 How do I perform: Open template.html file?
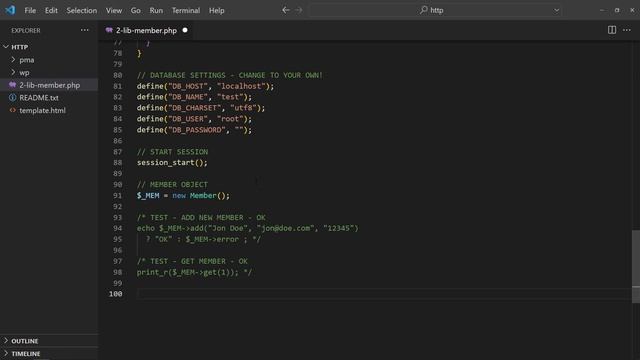(x=49, y=110)
